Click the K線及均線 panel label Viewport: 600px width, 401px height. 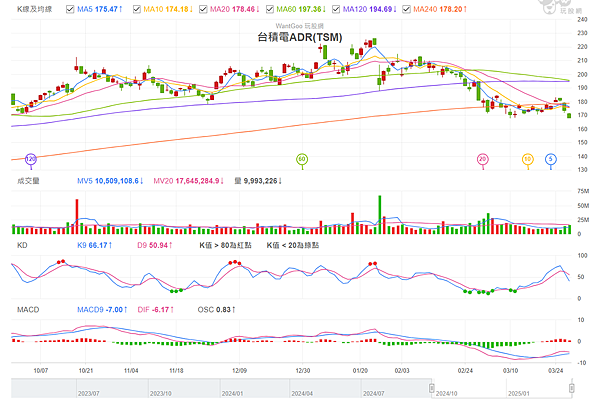(34, 9)
